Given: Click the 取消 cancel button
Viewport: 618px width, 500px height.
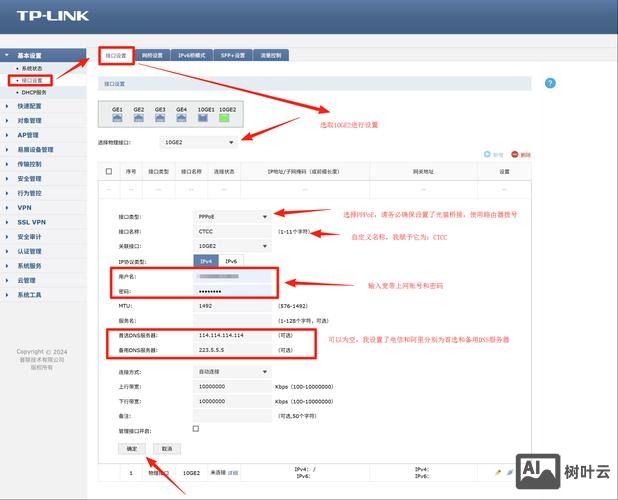Looking at the screenshot, I should click(166, 448).
